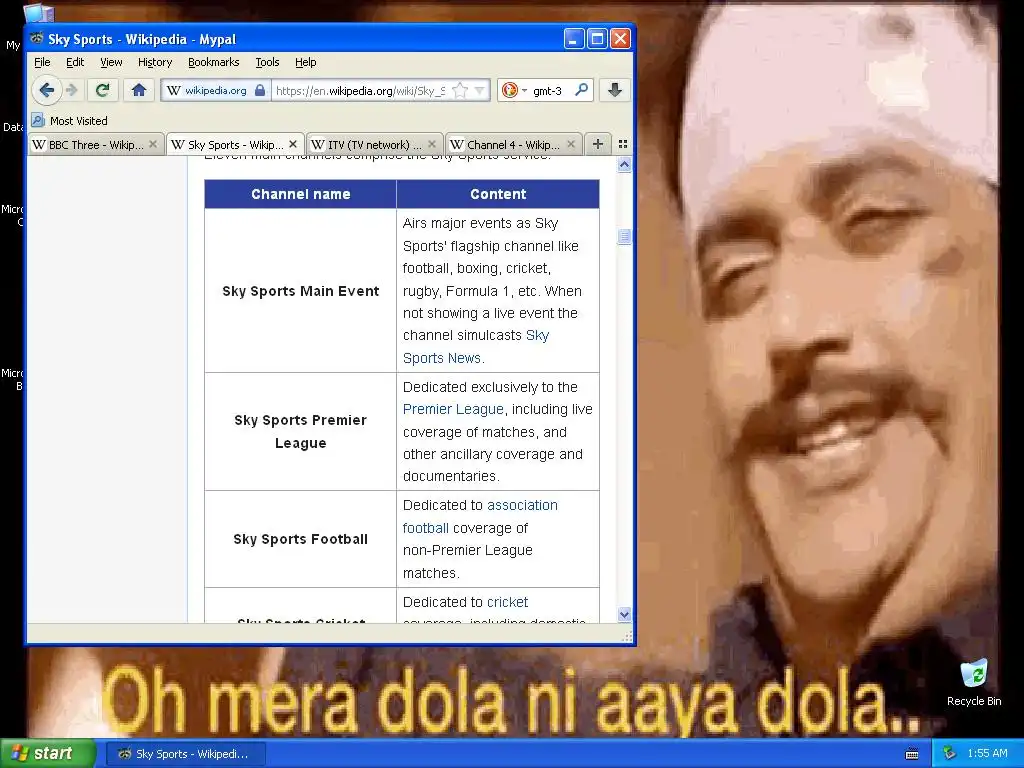Image resolution: width=1024 pixels, height=768 pixels.
Task: Close the BBC Three tab
Action: tap(153, 144)
